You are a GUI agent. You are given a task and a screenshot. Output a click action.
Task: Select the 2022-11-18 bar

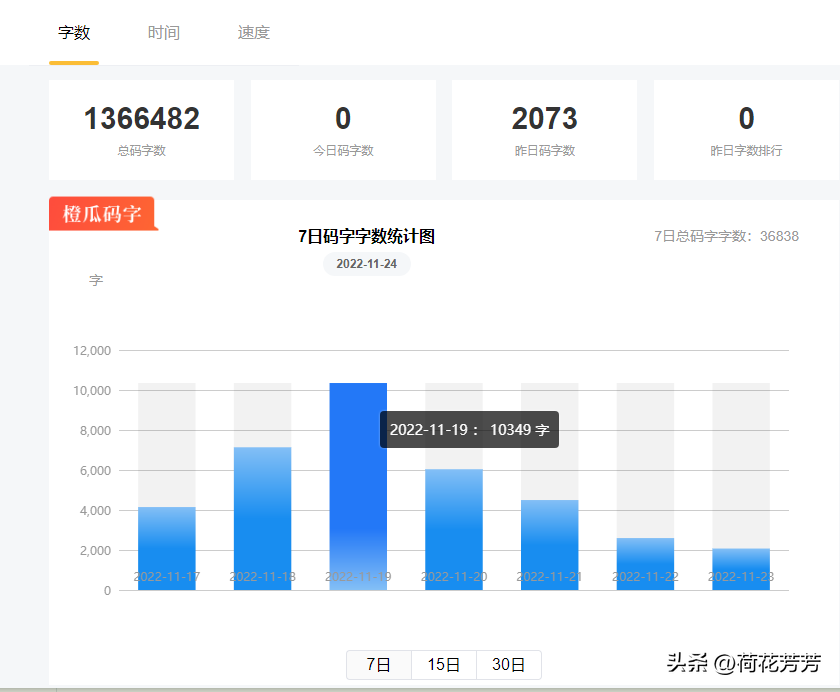pos(262,518)
